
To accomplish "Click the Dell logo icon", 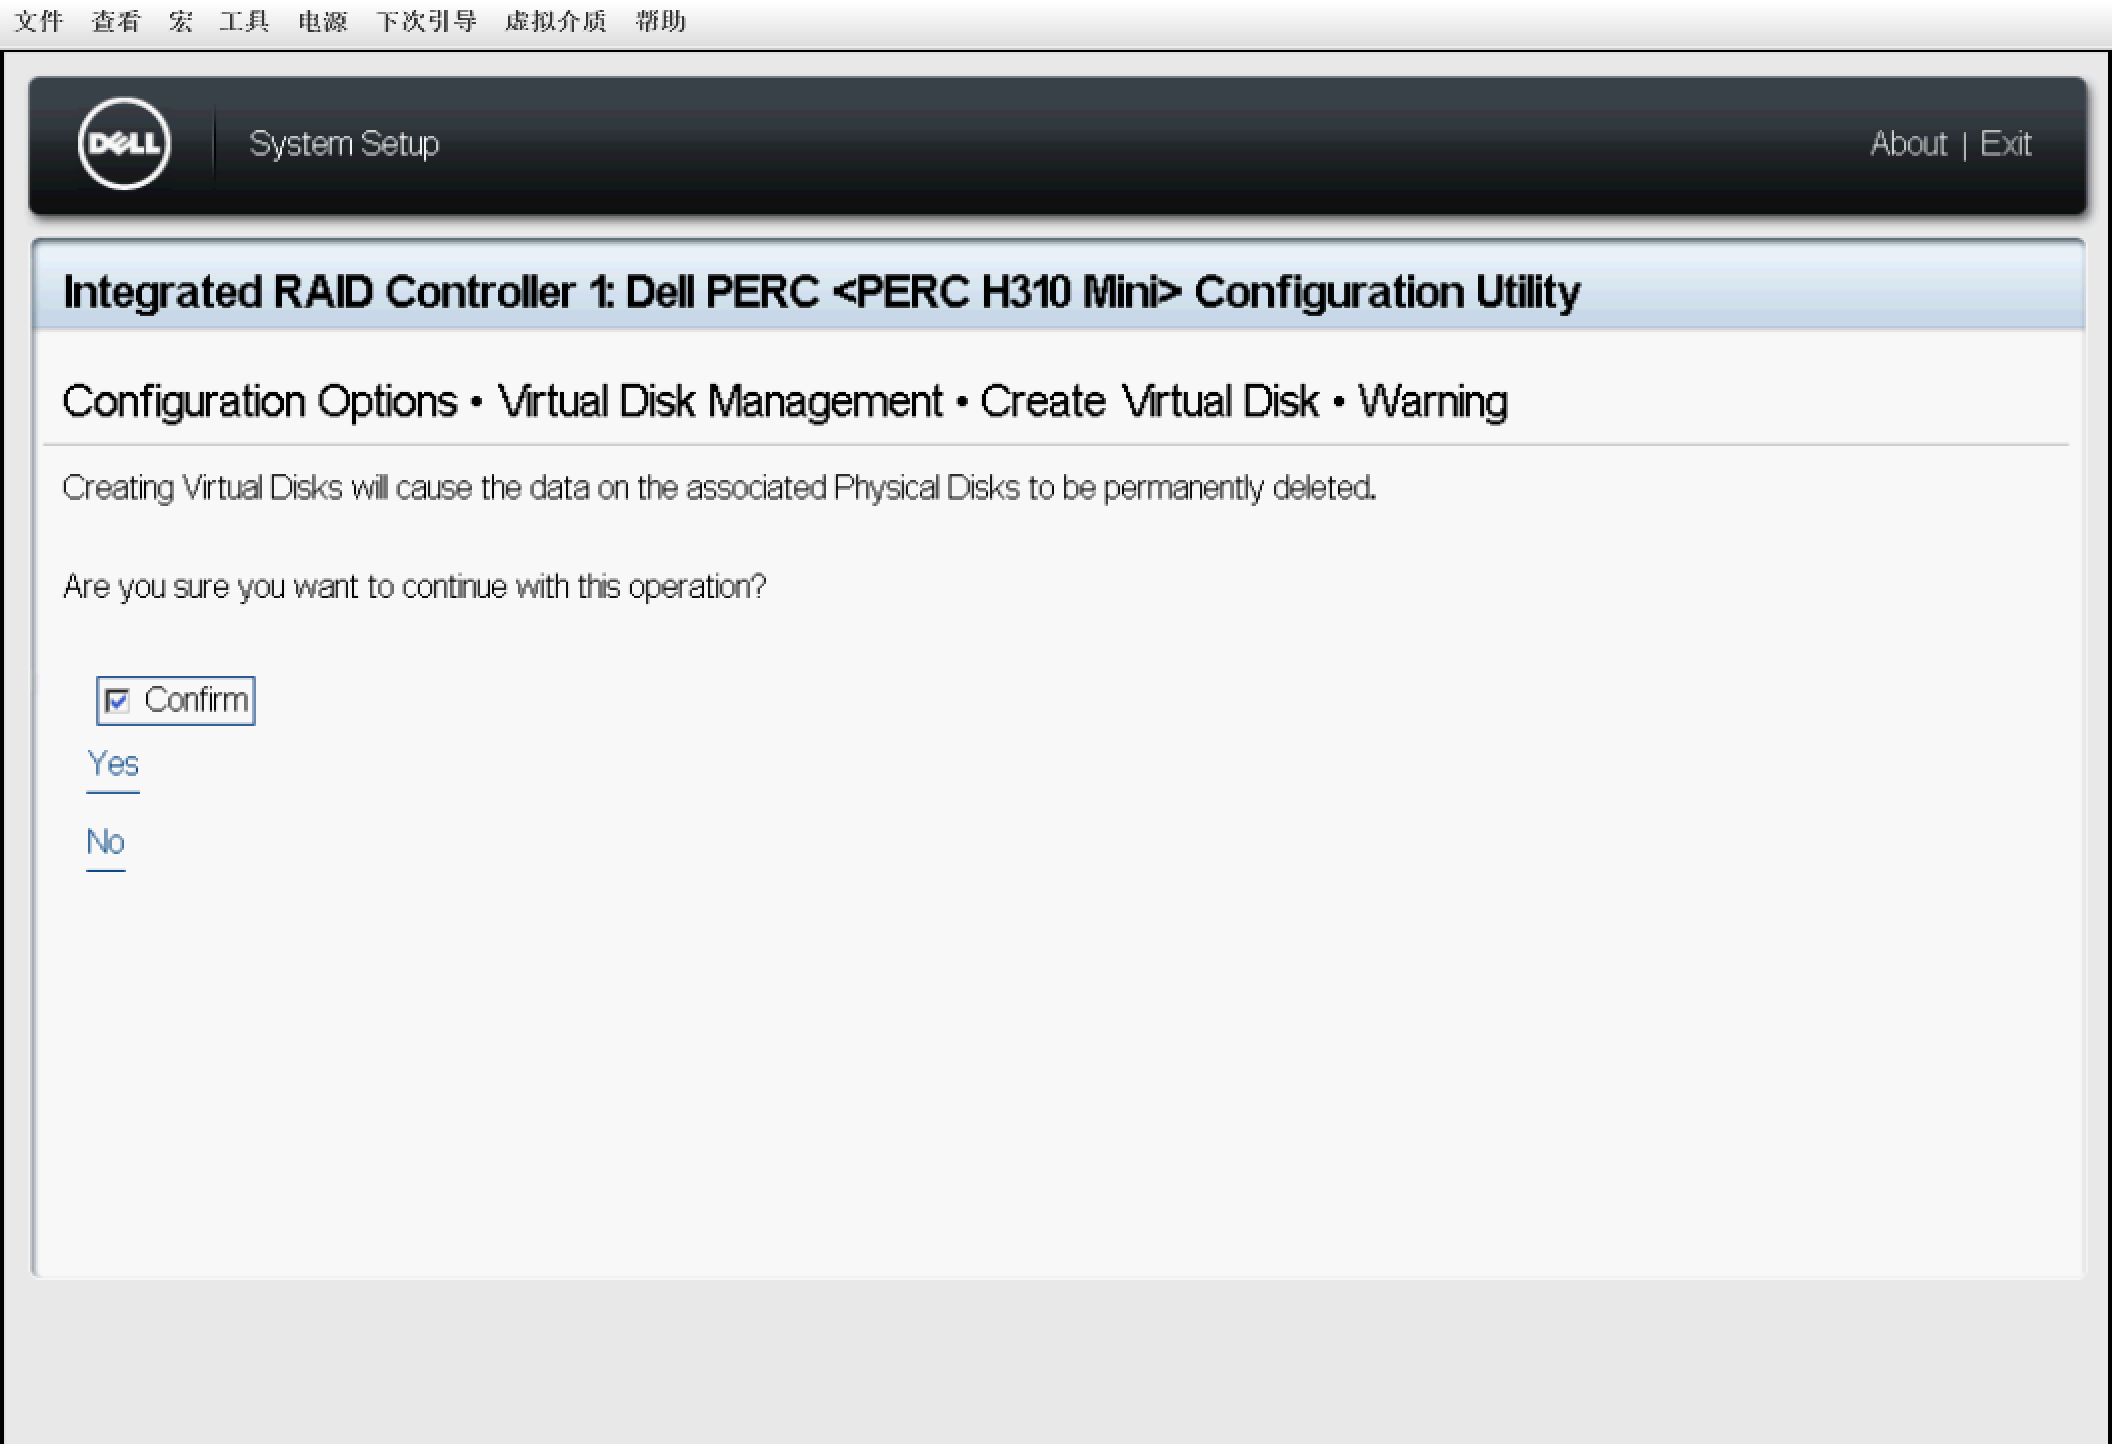I will point(124,144).
